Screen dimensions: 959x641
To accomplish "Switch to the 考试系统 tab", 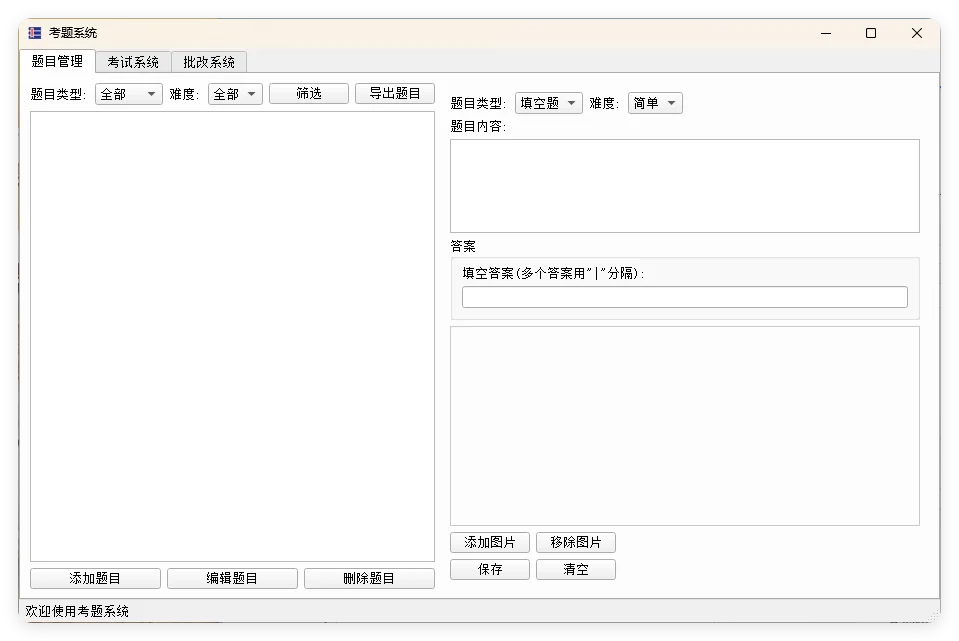I will (132, 61).
